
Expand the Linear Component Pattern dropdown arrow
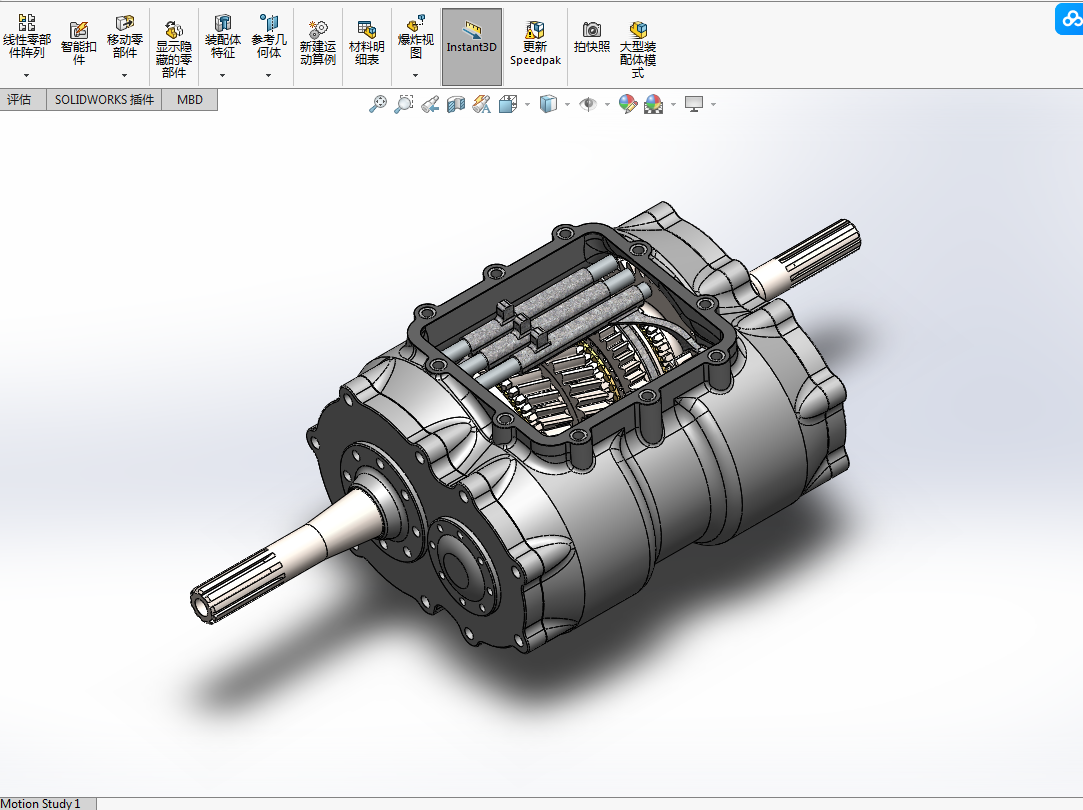click(26, 75)
